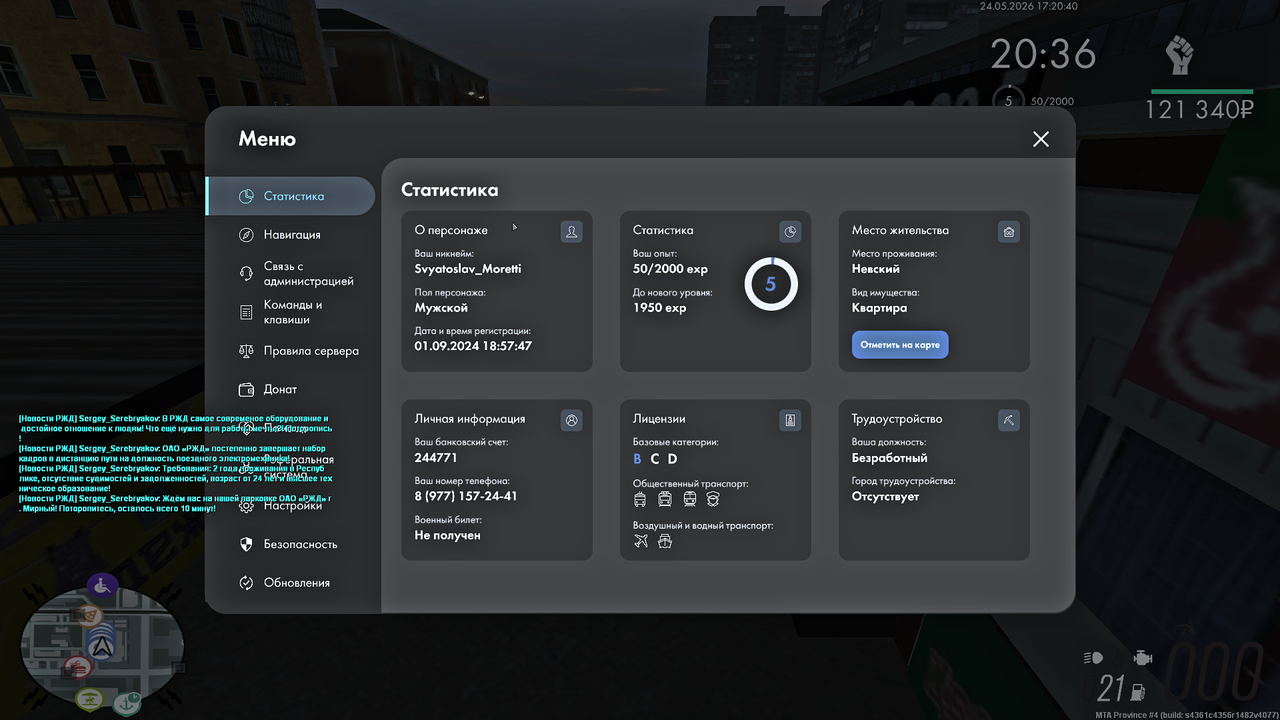Click the 121 340₽ money display
The width and height of the screenshot is (1280, 720).
[1199, 110]
